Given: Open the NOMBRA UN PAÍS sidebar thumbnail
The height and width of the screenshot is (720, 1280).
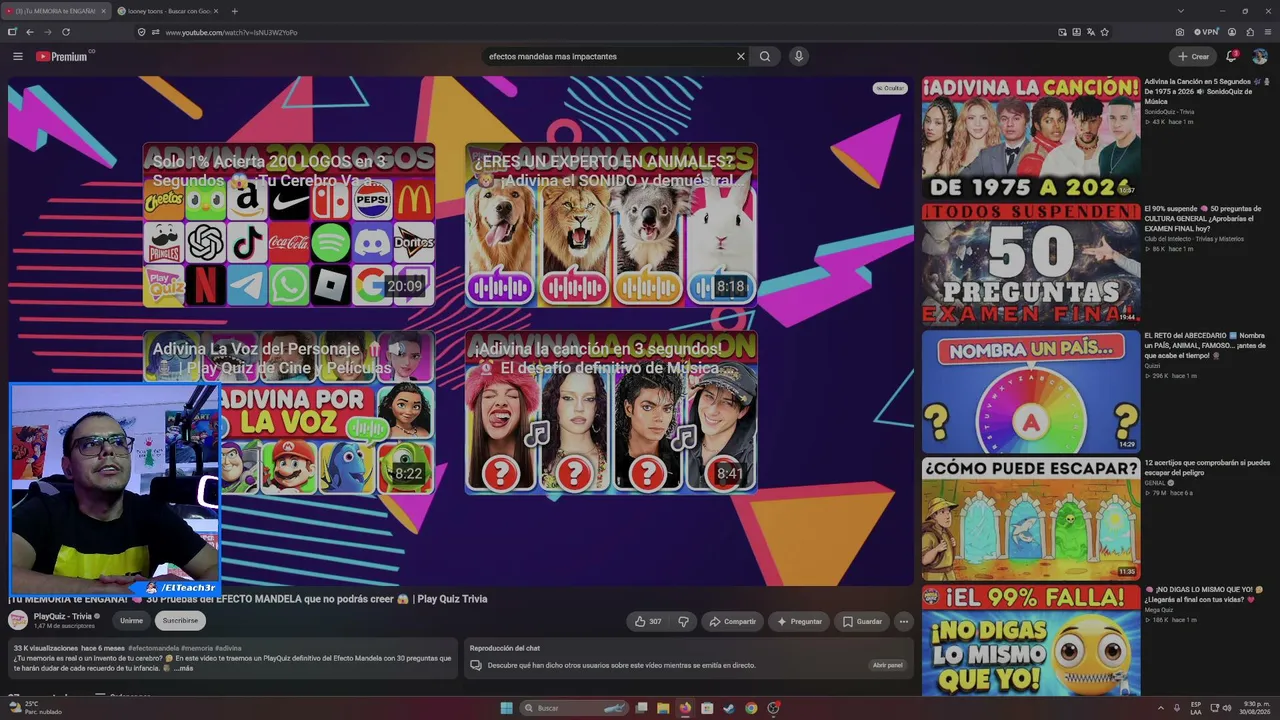Looking at the screenshot, I should 1031,391.
